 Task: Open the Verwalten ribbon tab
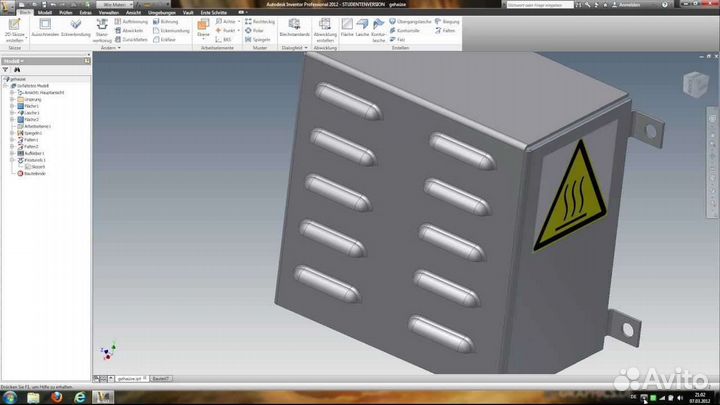(110, 12)
